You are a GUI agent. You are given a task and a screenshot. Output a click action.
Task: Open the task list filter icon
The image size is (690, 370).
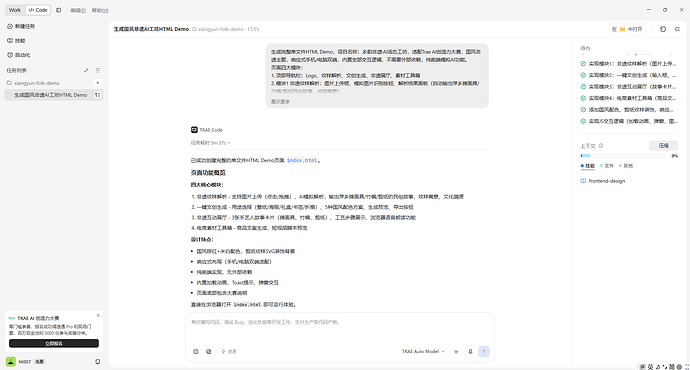pyautogui.click(x=98, y=70)
